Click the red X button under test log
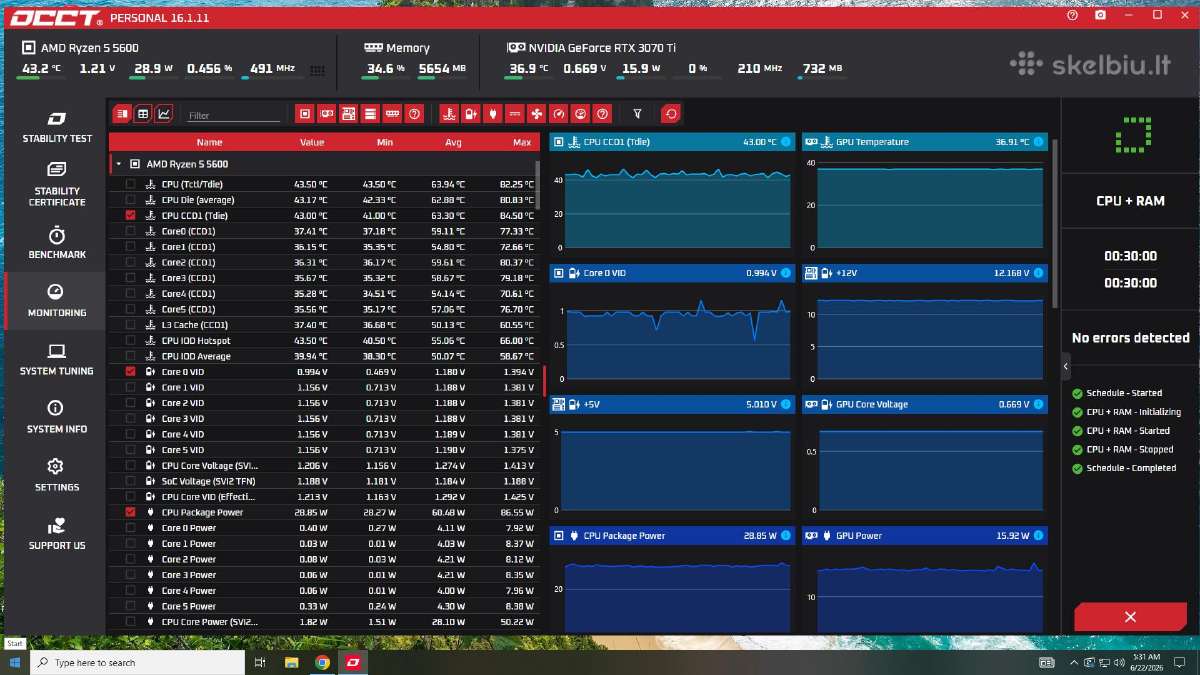Image resolution: width=1200 pixels, height=675 pixels. 1130,617
